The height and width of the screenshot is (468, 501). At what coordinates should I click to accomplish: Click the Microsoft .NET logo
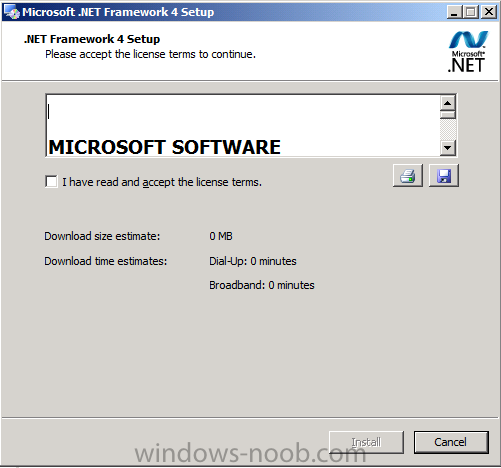(468, 52)
